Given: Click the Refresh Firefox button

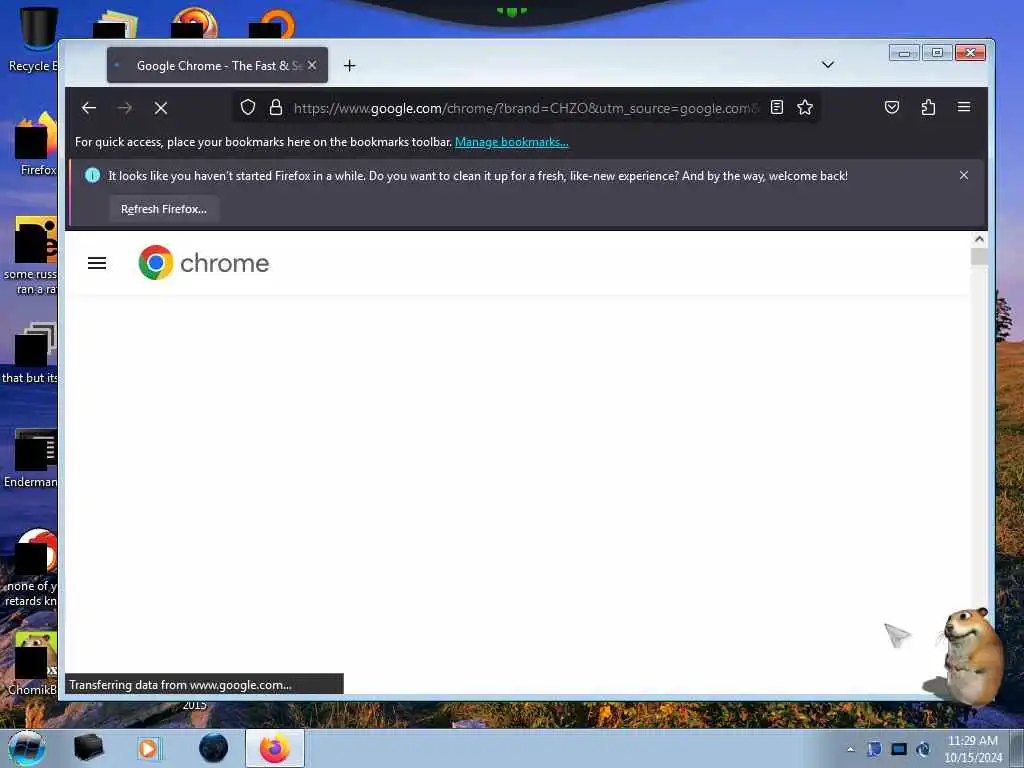Looking at the screenshot, I should (x=164, y=209).
